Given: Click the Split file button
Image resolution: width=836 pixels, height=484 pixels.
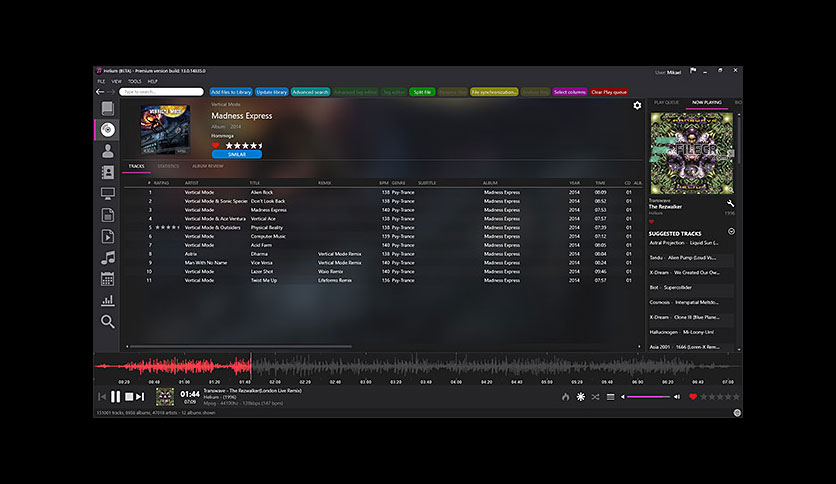Looking at the screenshot, I should [422, 92].
